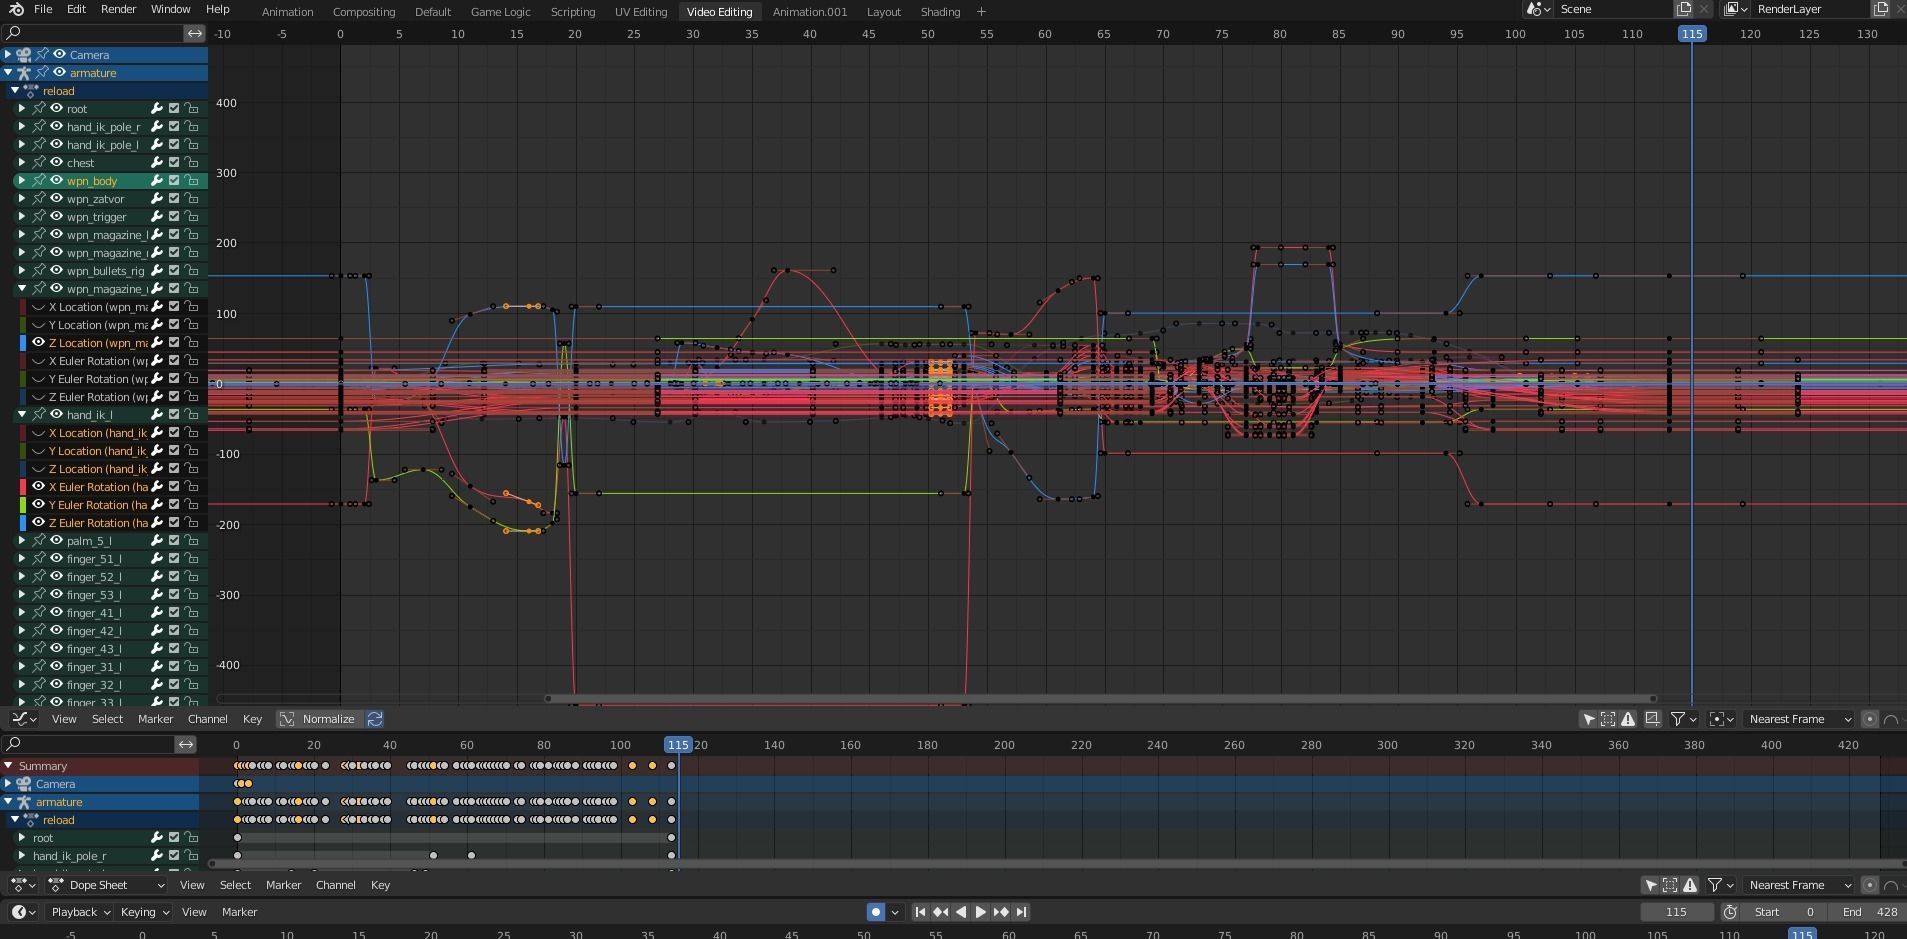Image resolution: width=1907 pixels, height=939 pixels.
Task: Click the pin icon on Camera row in graph editor
Action: 42,55
